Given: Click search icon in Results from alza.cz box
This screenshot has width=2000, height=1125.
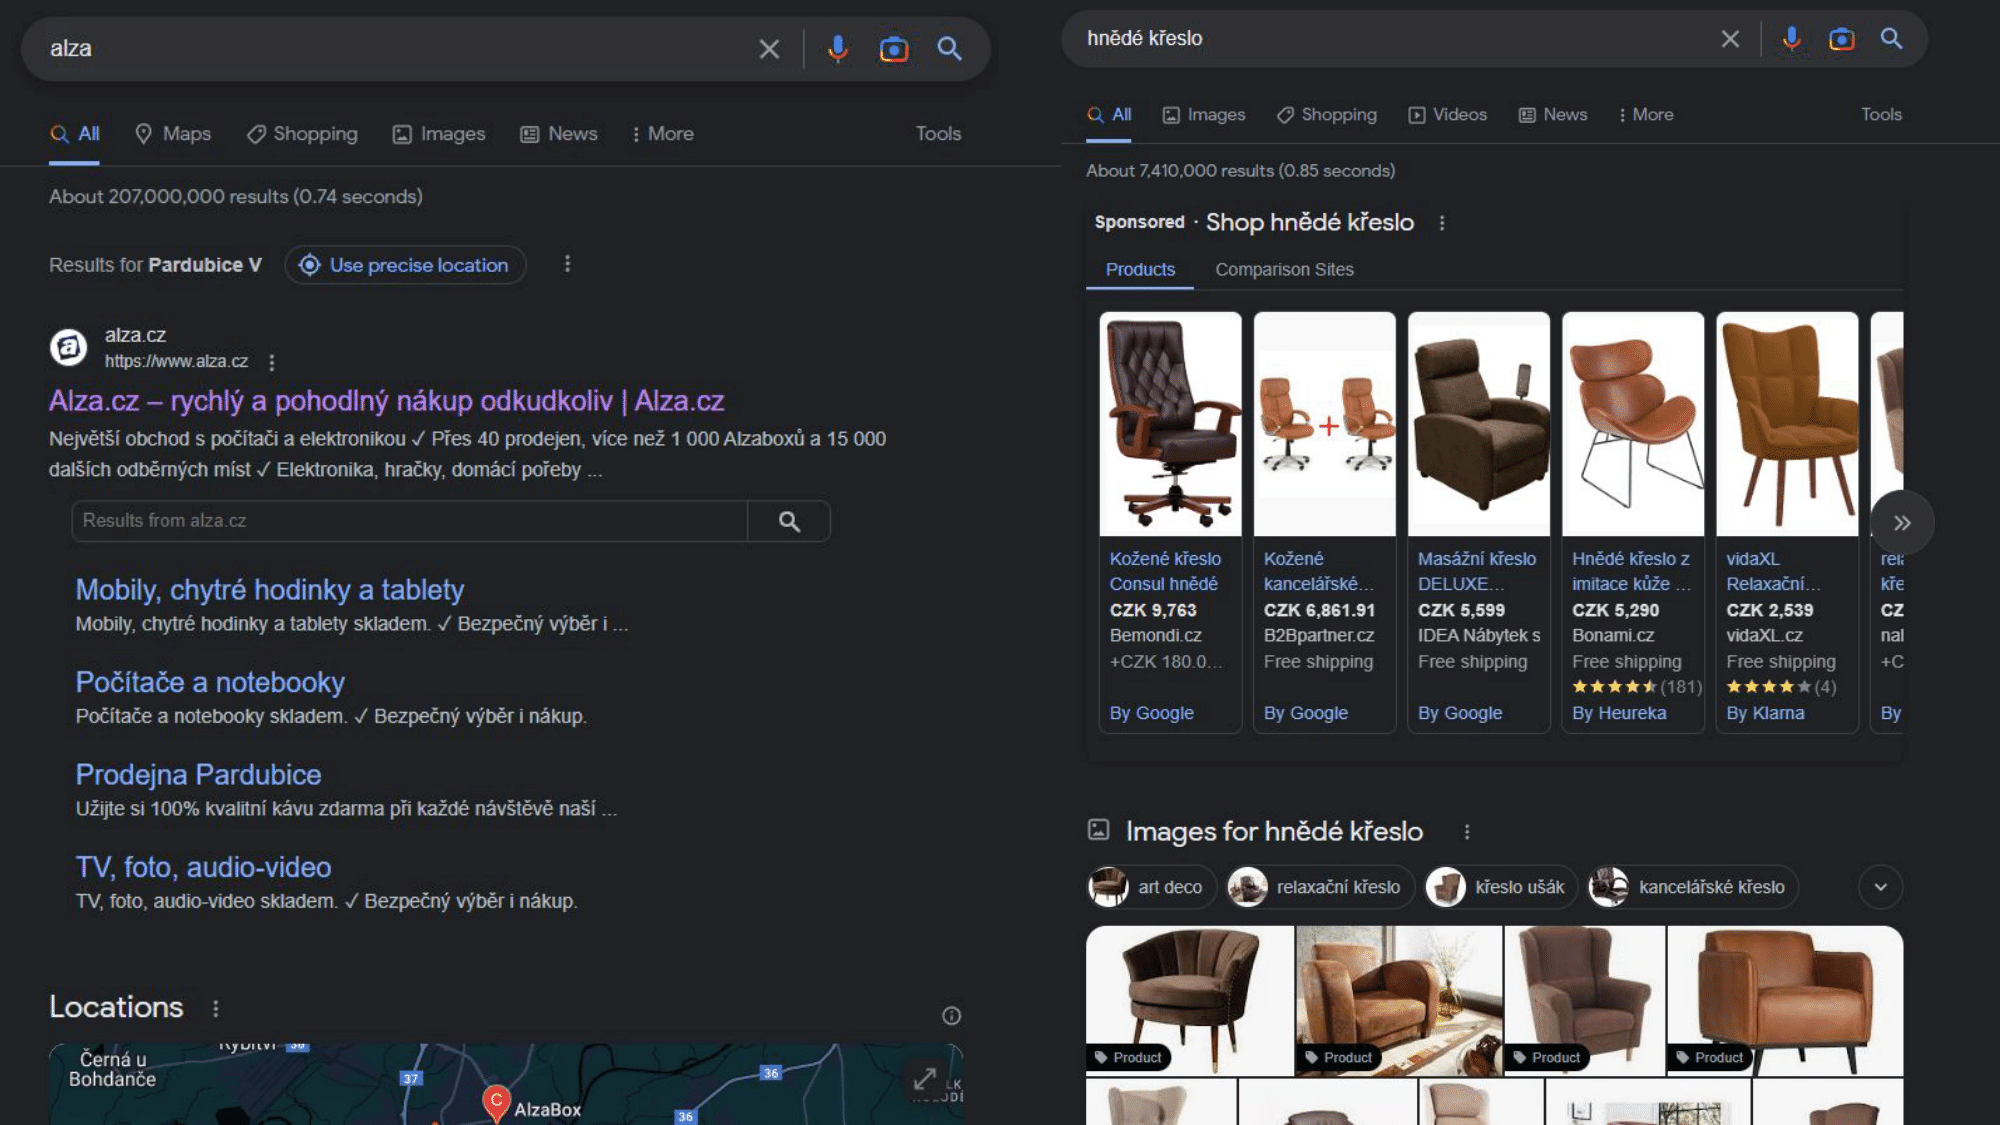Looking at the screenshot, I should click(x=789, y=521).
